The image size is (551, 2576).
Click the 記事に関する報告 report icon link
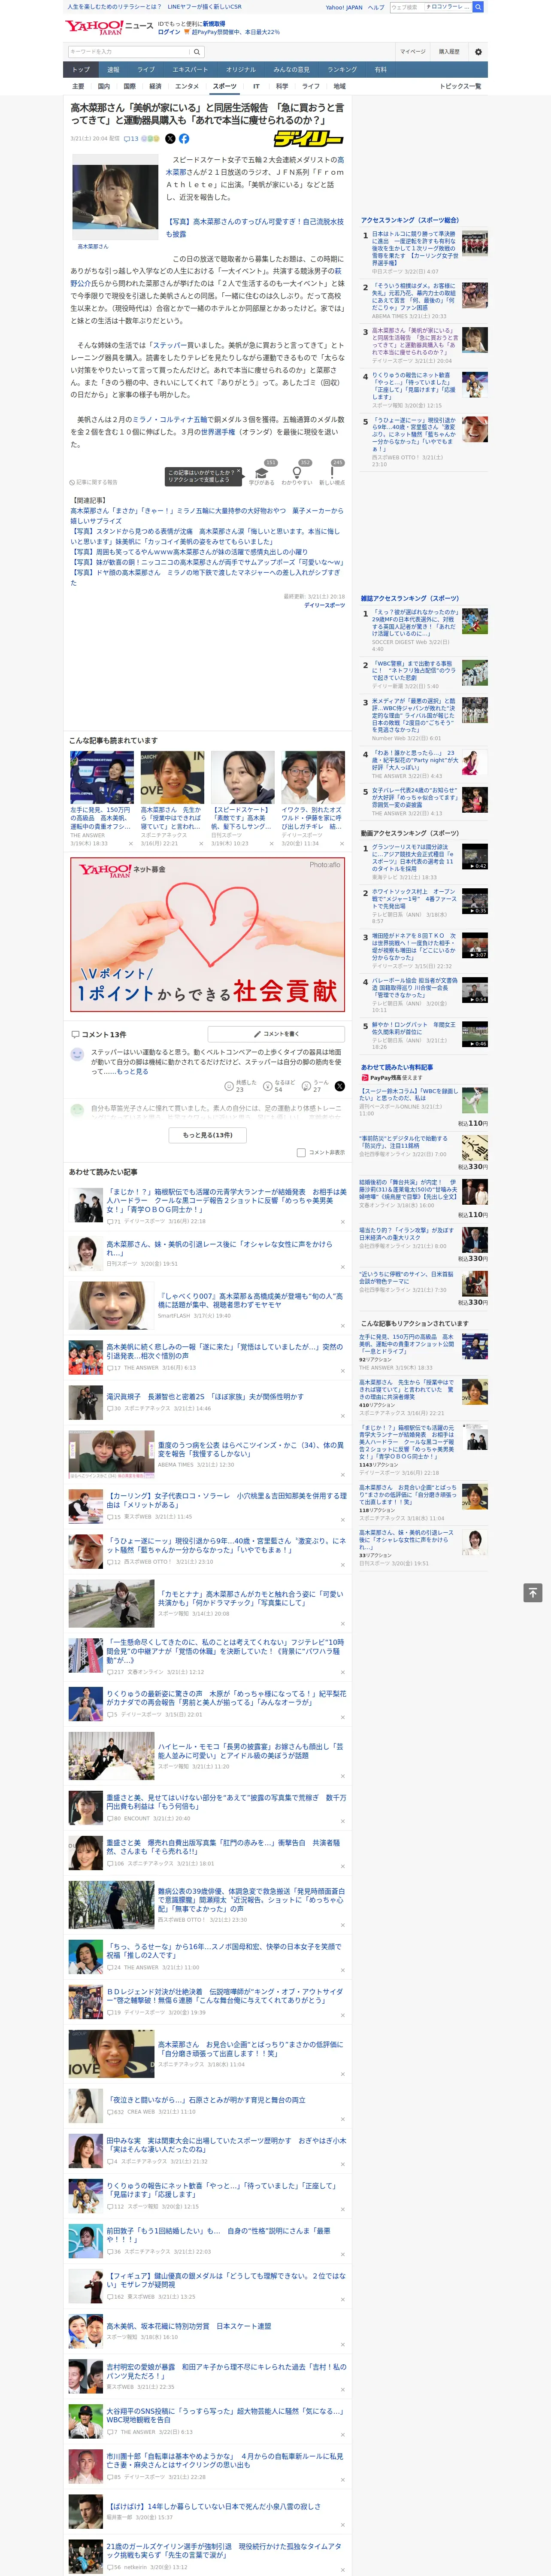[93, 482]
